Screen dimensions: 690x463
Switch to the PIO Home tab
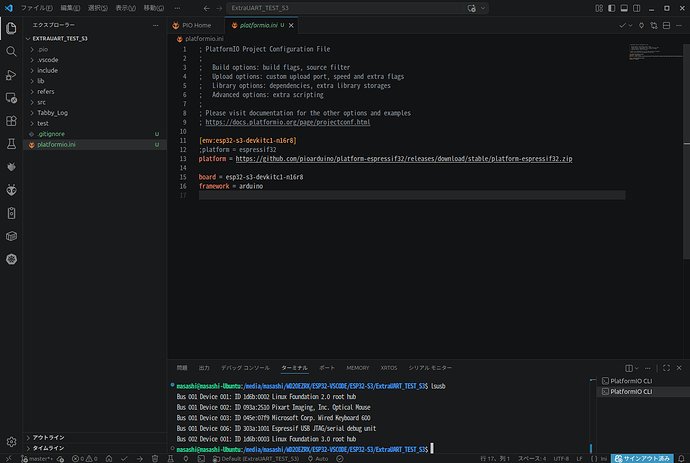click(196, 26)
